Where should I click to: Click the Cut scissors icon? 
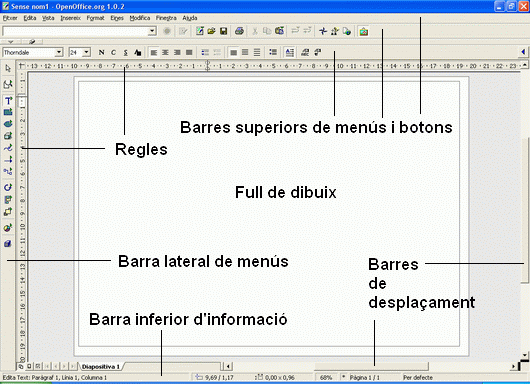[x=255, y=31]
